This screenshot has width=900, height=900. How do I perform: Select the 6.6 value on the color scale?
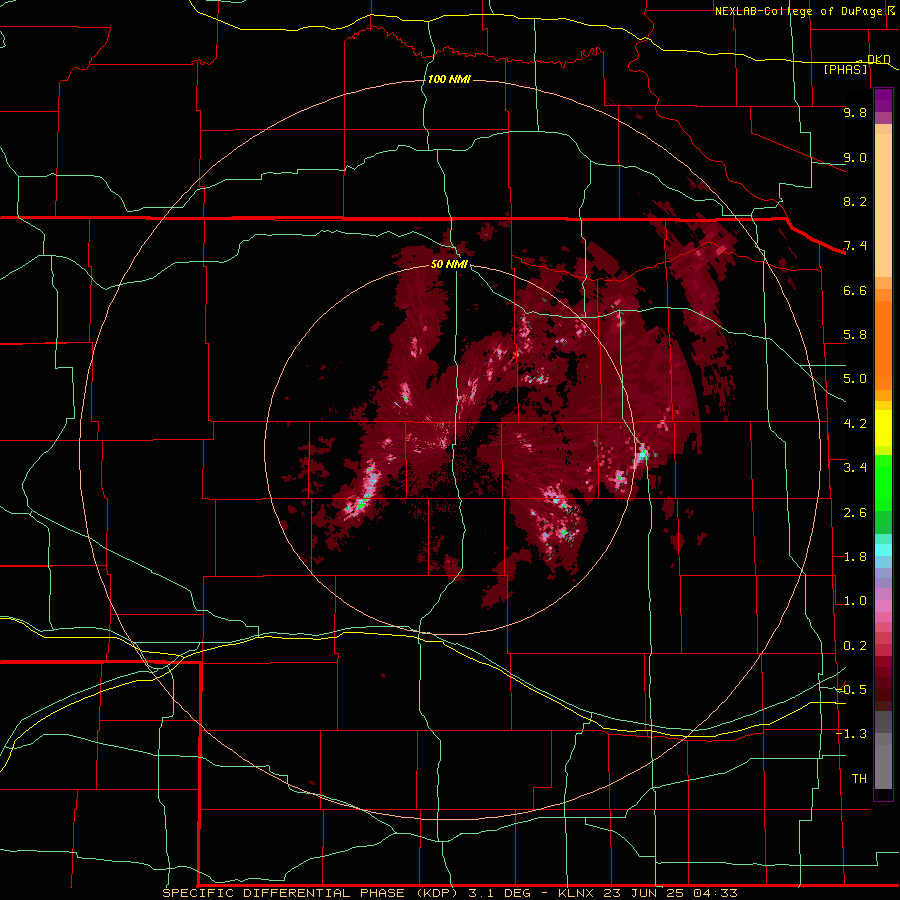[x=855, y=290]
